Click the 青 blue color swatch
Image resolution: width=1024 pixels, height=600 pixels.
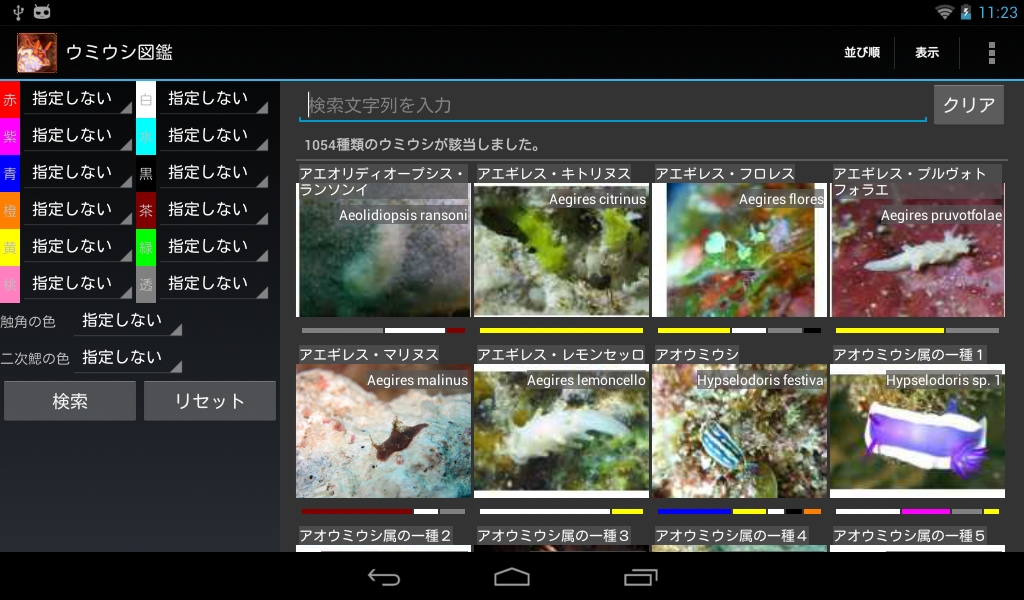[10, 173]
